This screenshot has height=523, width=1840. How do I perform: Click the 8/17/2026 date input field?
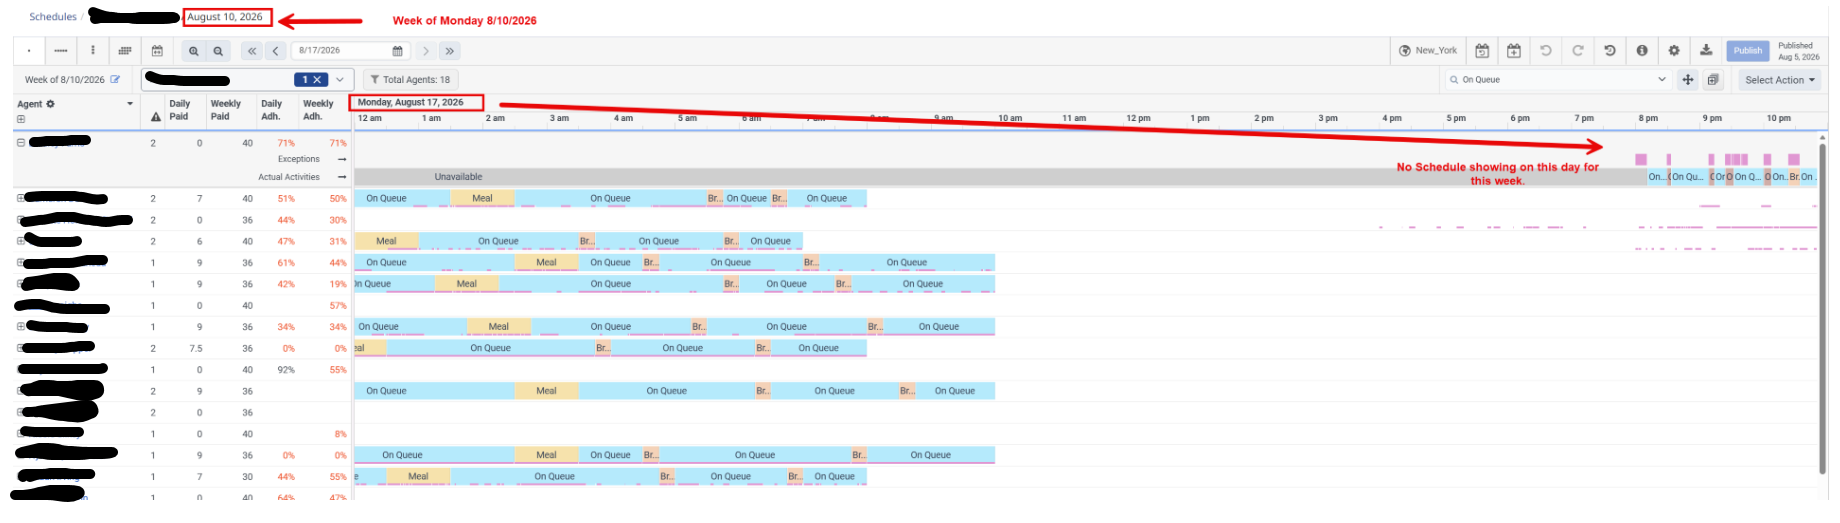click(351, 51)
